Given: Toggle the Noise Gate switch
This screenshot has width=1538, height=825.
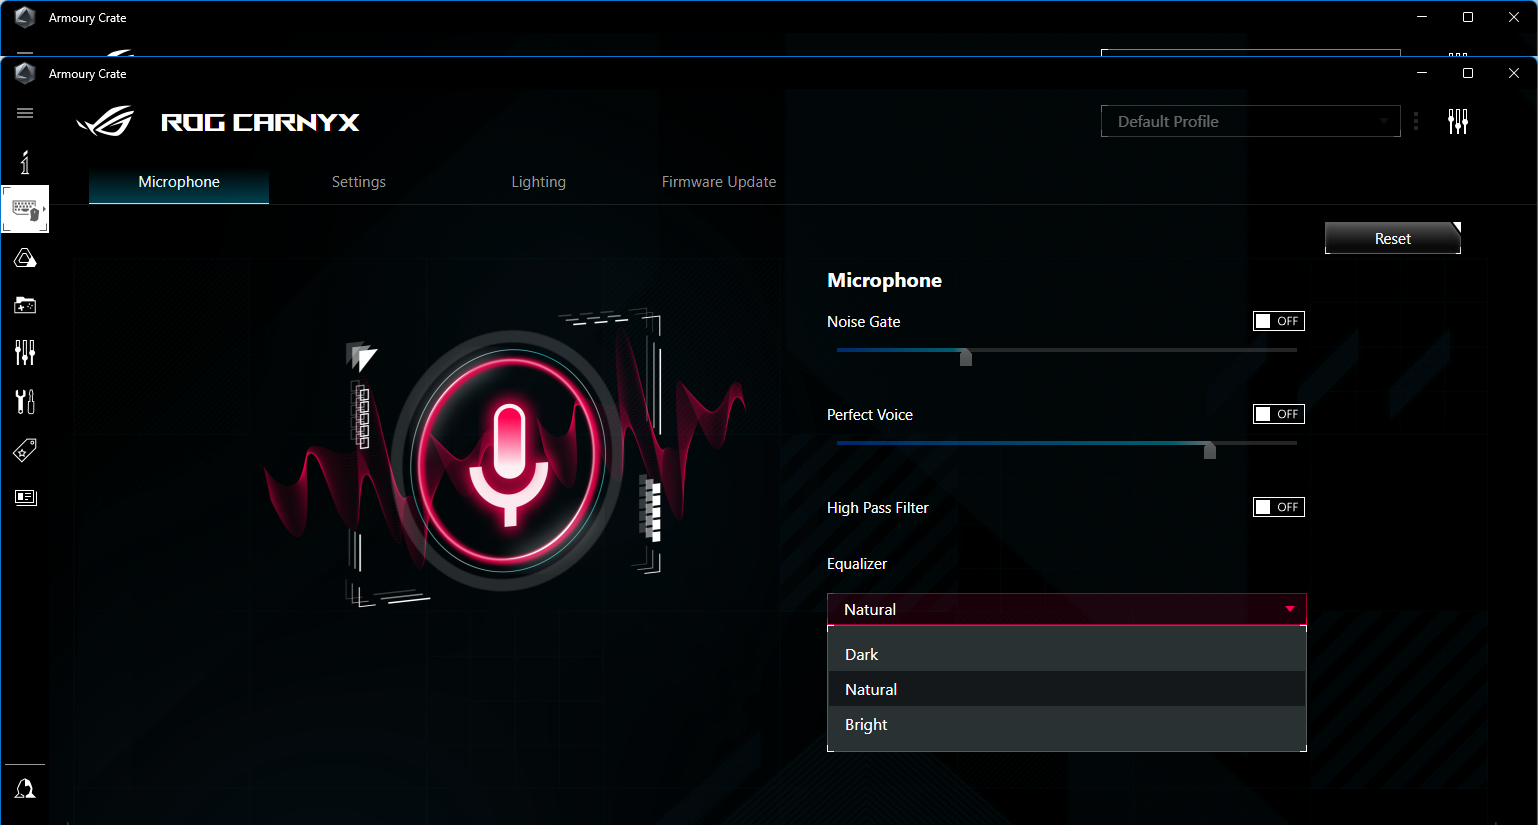Looking at the screenshot, I should [x=1279, y=321].
